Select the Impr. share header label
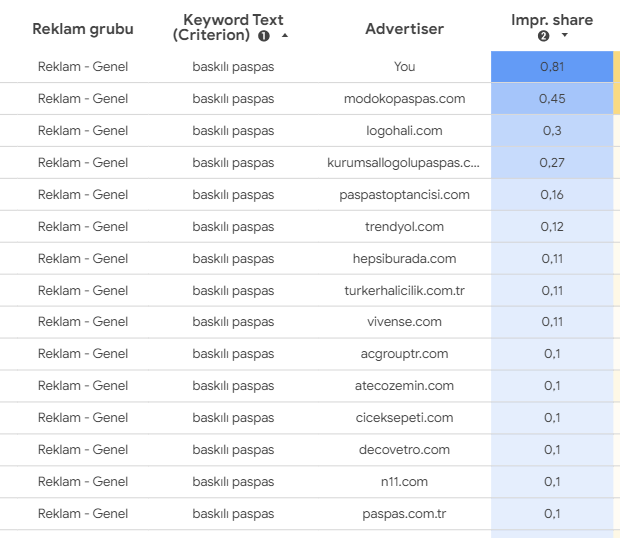This screenshot has height=538, width=620. (552, 20)
